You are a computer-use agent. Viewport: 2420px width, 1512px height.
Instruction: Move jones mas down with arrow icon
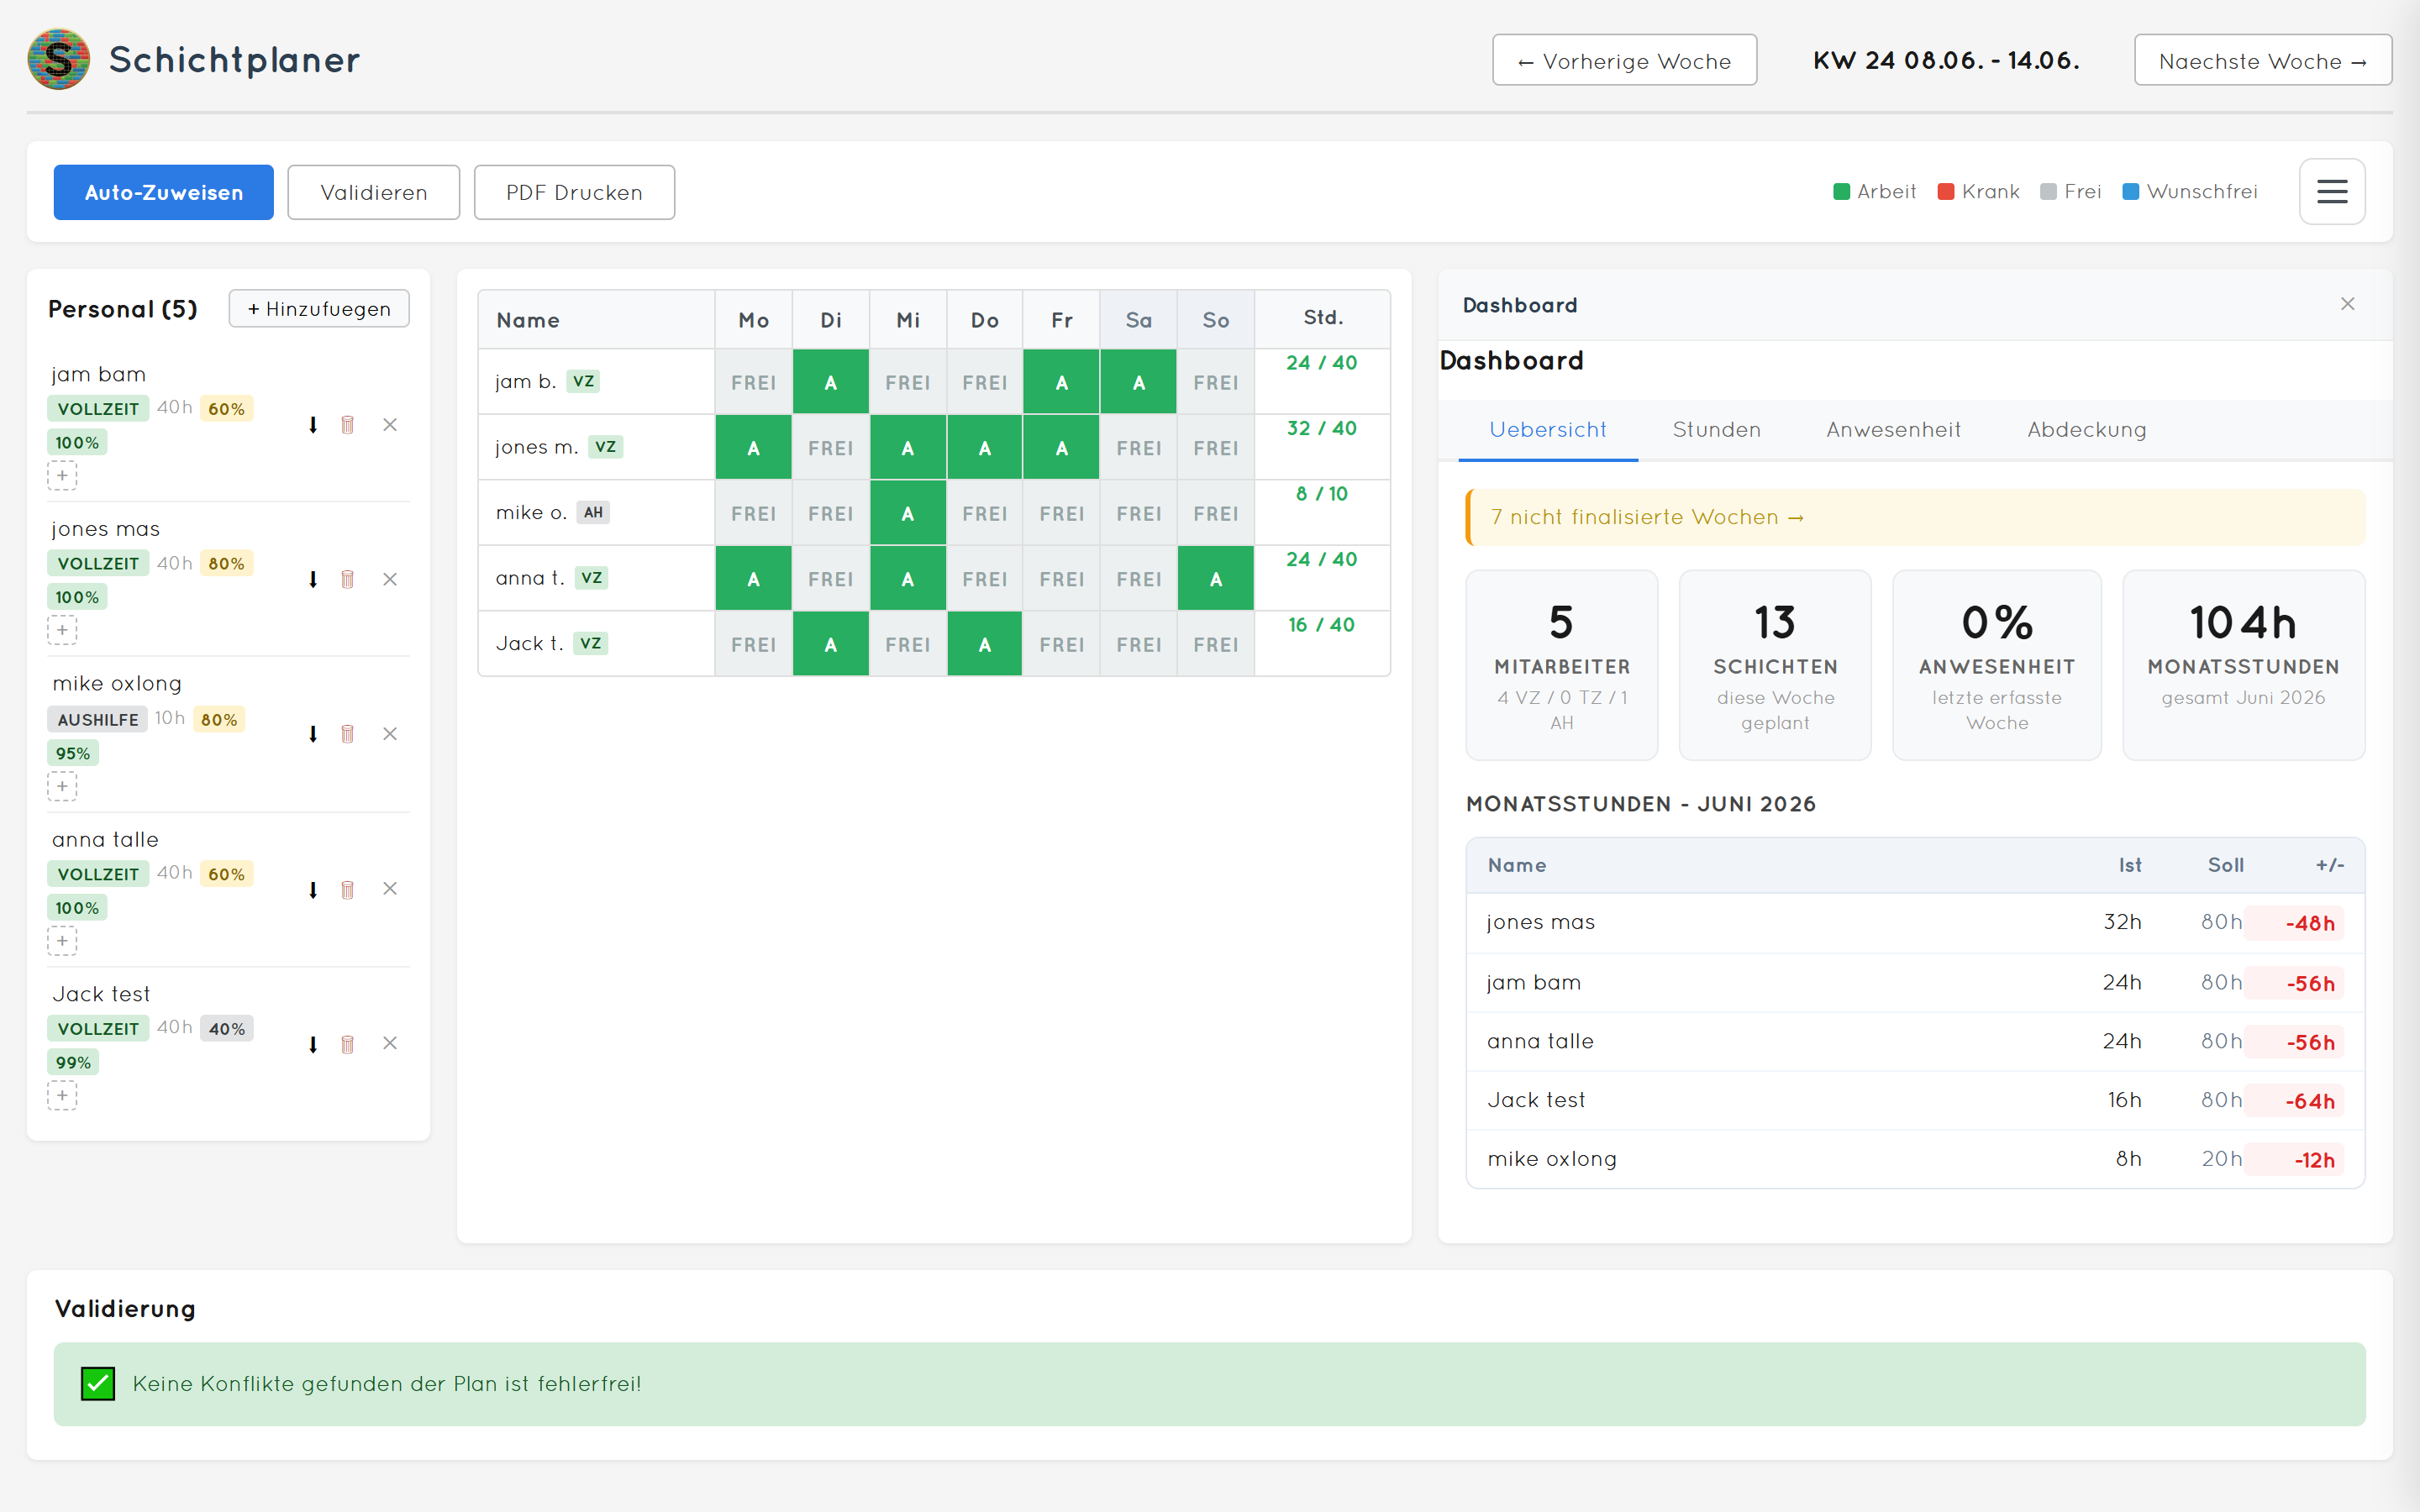pyautogui.click(x=313, y=579)
